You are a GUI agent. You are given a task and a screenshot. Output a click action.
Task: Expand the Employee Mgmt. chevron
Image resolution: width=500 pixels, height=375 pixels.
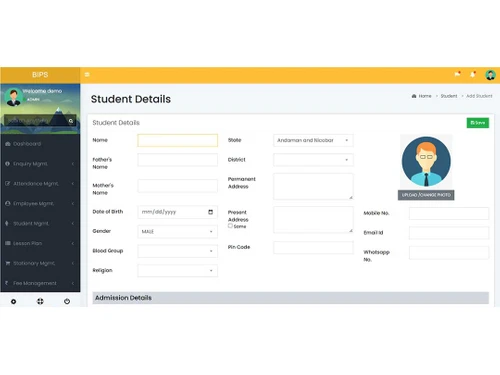(x=73, y=203)
